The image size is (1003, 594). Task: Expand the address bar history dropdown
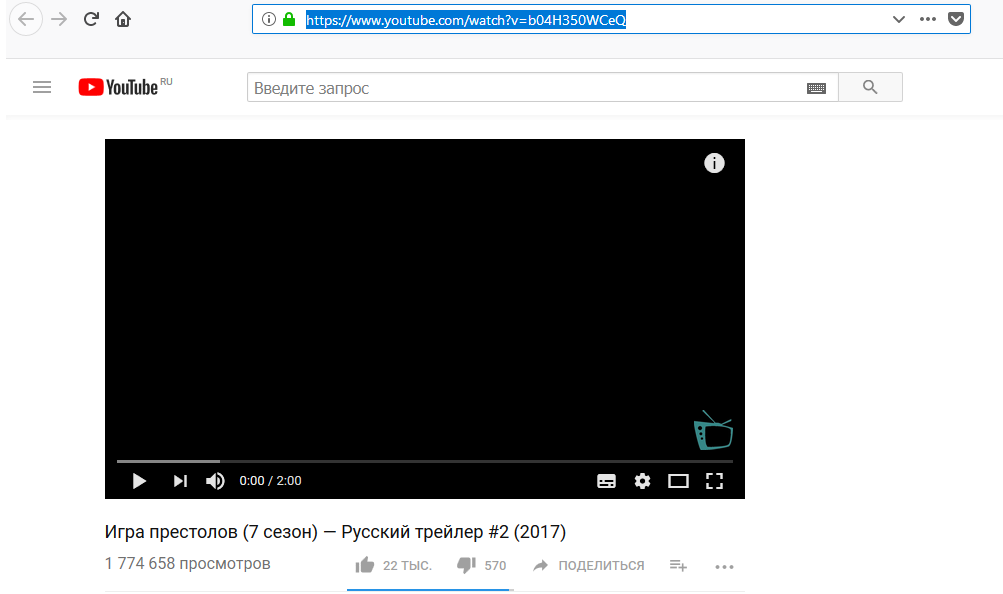[898, 19]
